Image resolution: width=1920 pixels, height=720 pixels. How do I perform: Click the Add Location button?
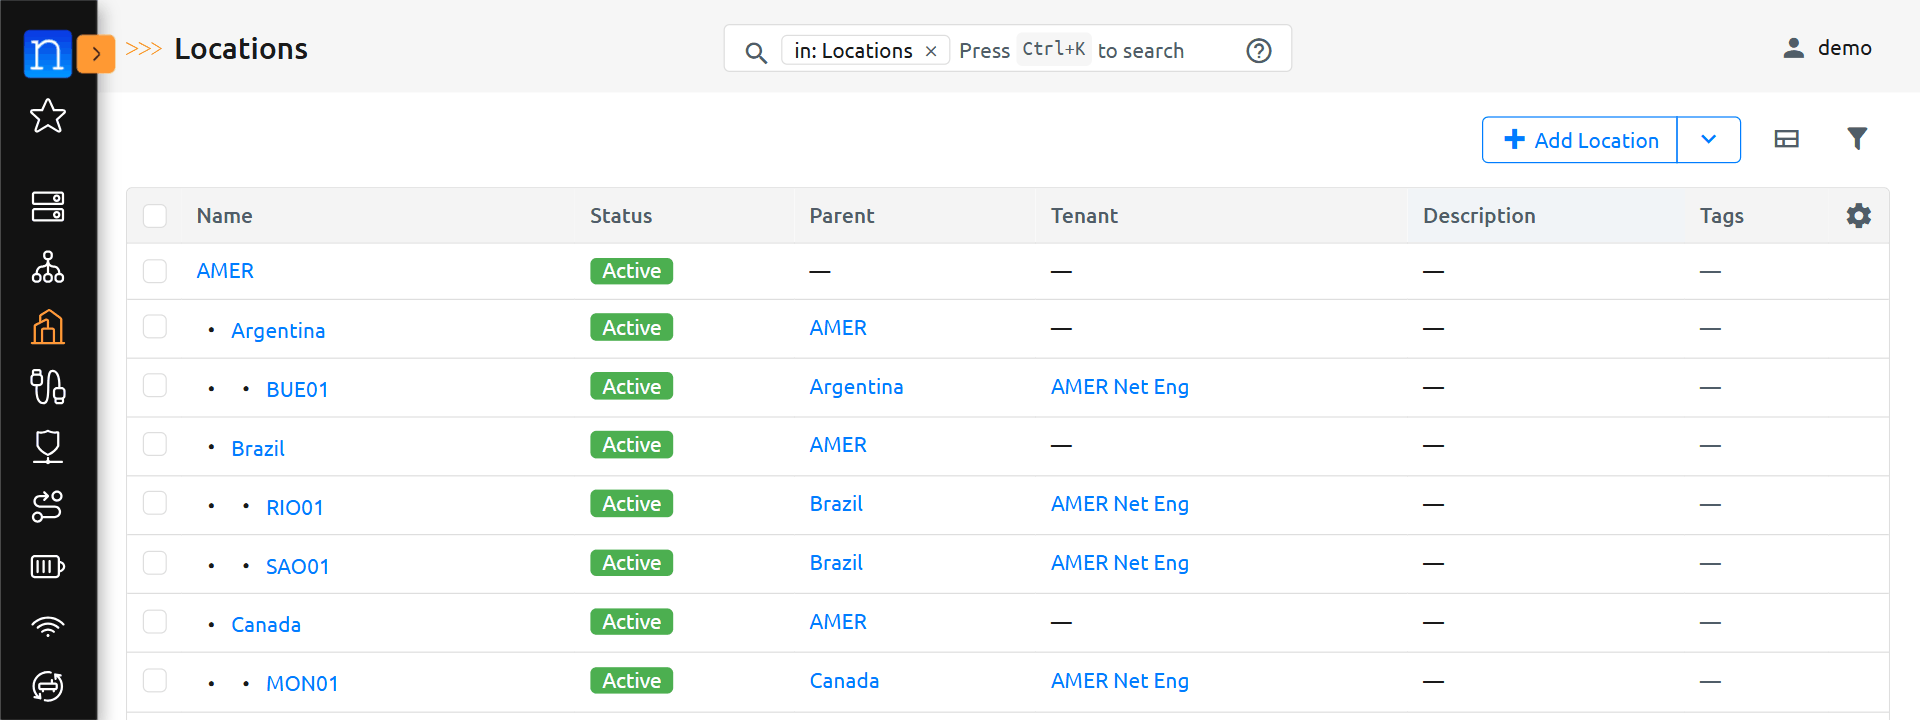(x=1580, y=140)
